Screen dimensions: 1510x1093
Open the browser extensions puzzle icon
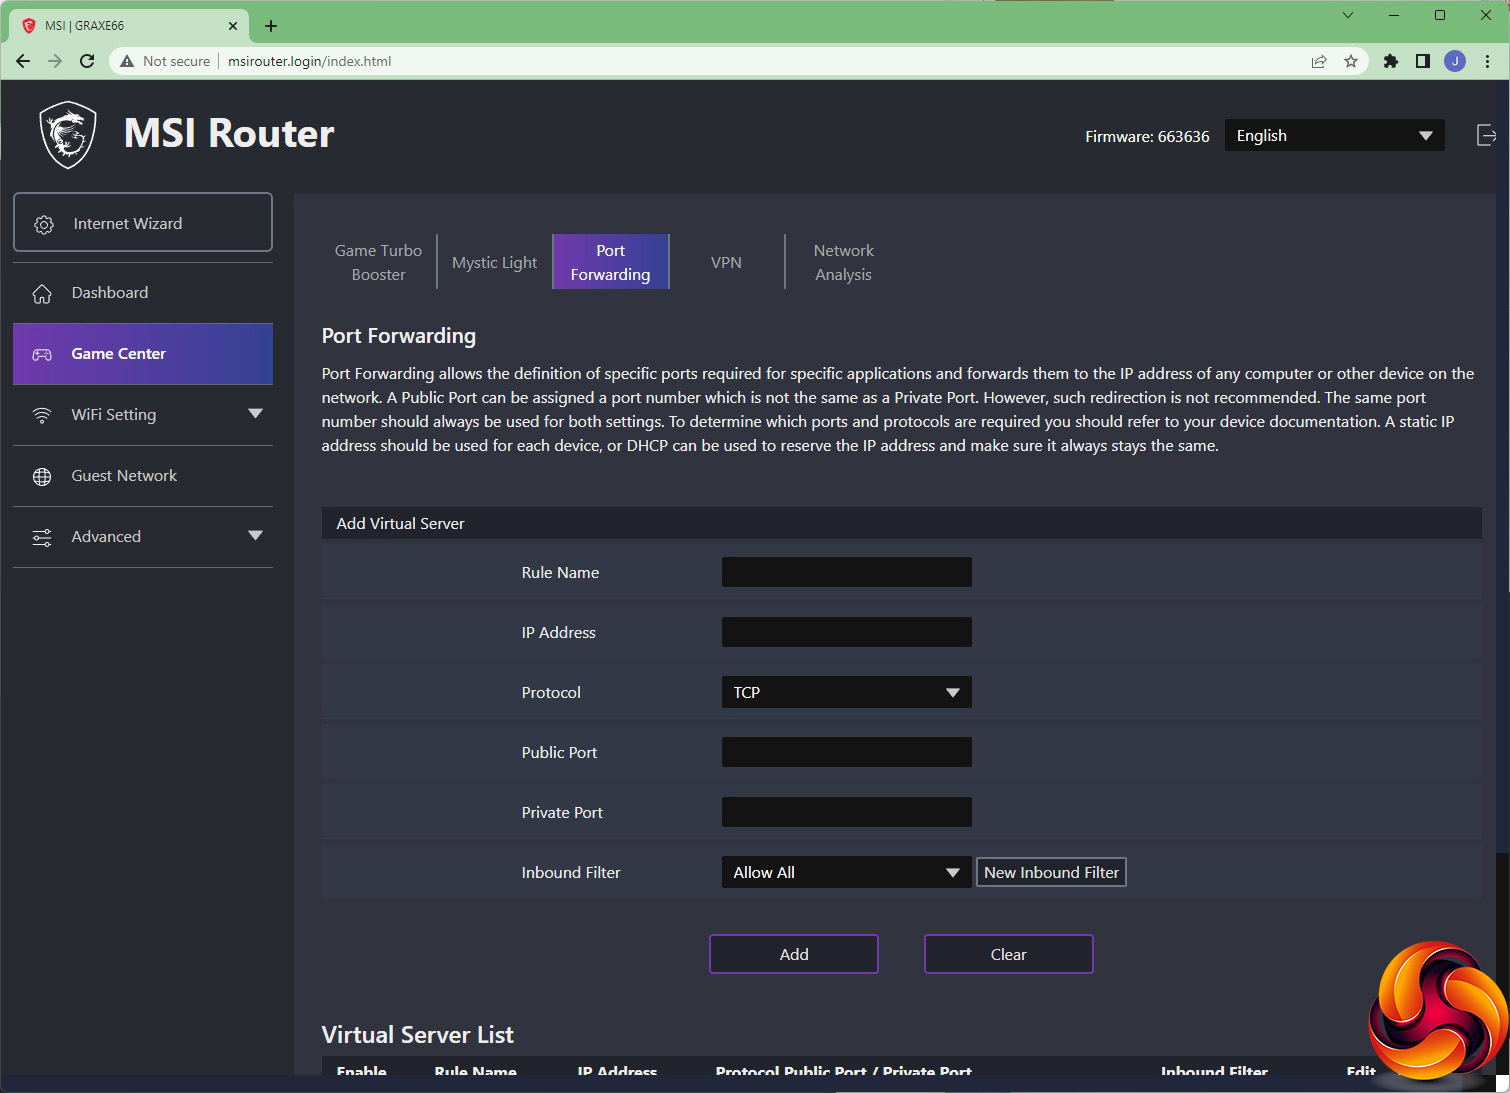[1390, 61]
